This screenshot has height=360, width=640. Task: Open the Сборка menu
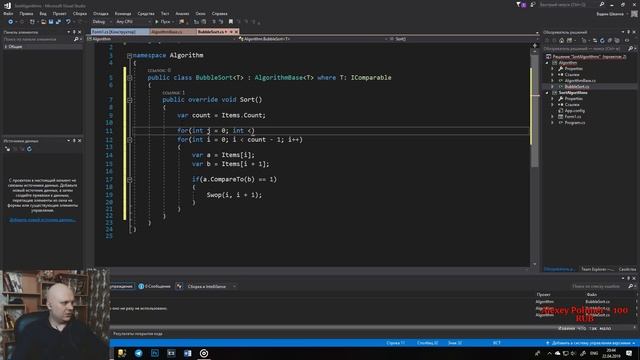tap(80, 13)
